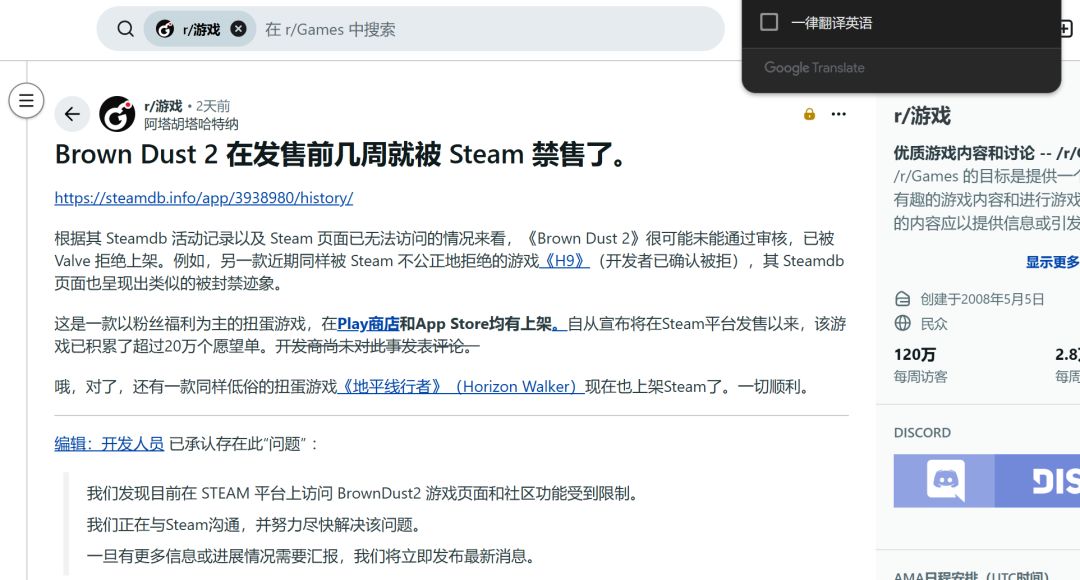
Task: Click the post title Brown Dust 2 heading
Action: [343, 154]
